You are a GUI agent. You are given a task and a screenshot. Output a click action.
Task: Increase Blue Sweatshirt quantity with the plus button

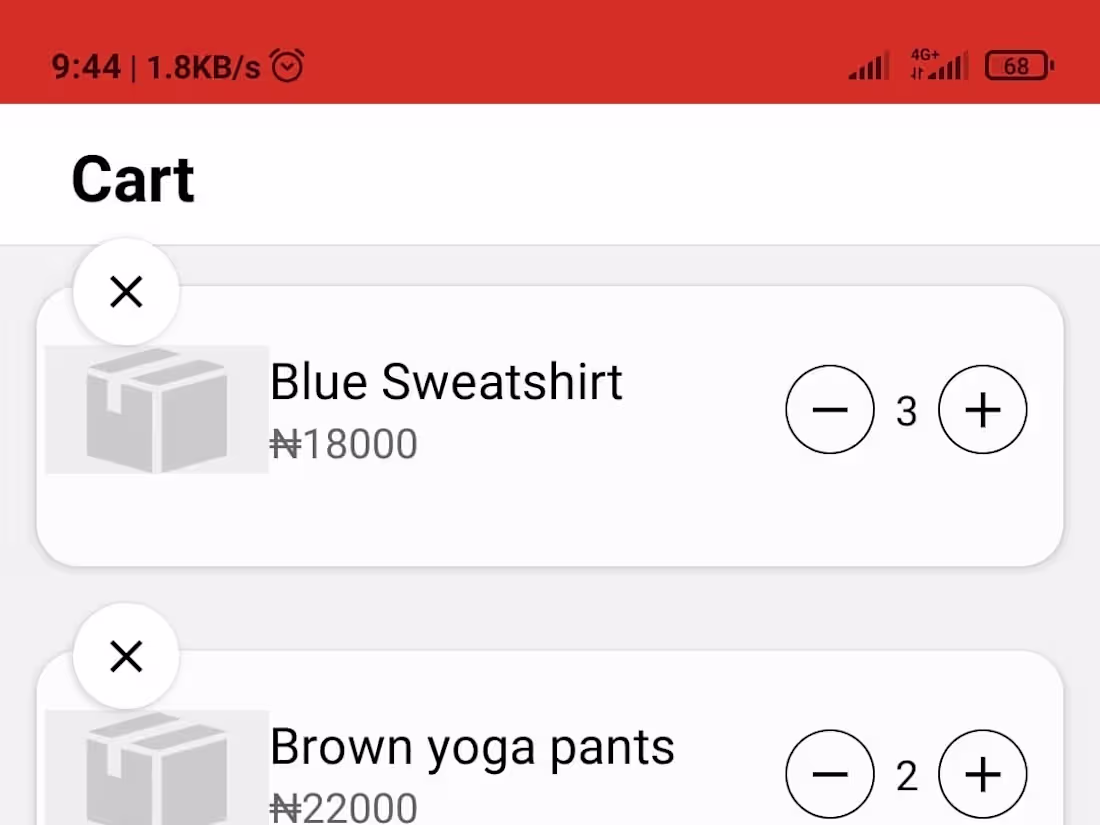pyautogui.click(x=983, y=410)
